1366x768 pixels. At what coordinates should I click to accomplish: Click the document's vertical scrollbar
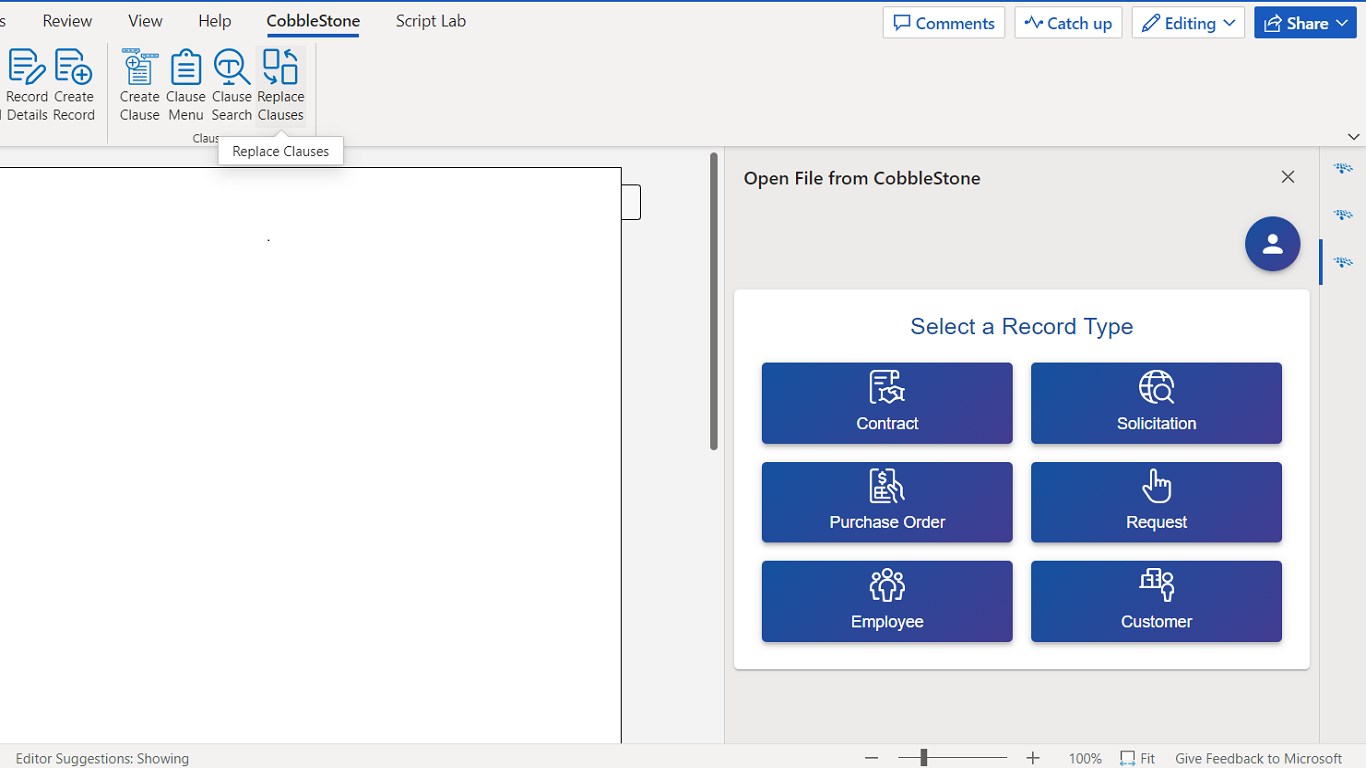click(x=714, y=301)
